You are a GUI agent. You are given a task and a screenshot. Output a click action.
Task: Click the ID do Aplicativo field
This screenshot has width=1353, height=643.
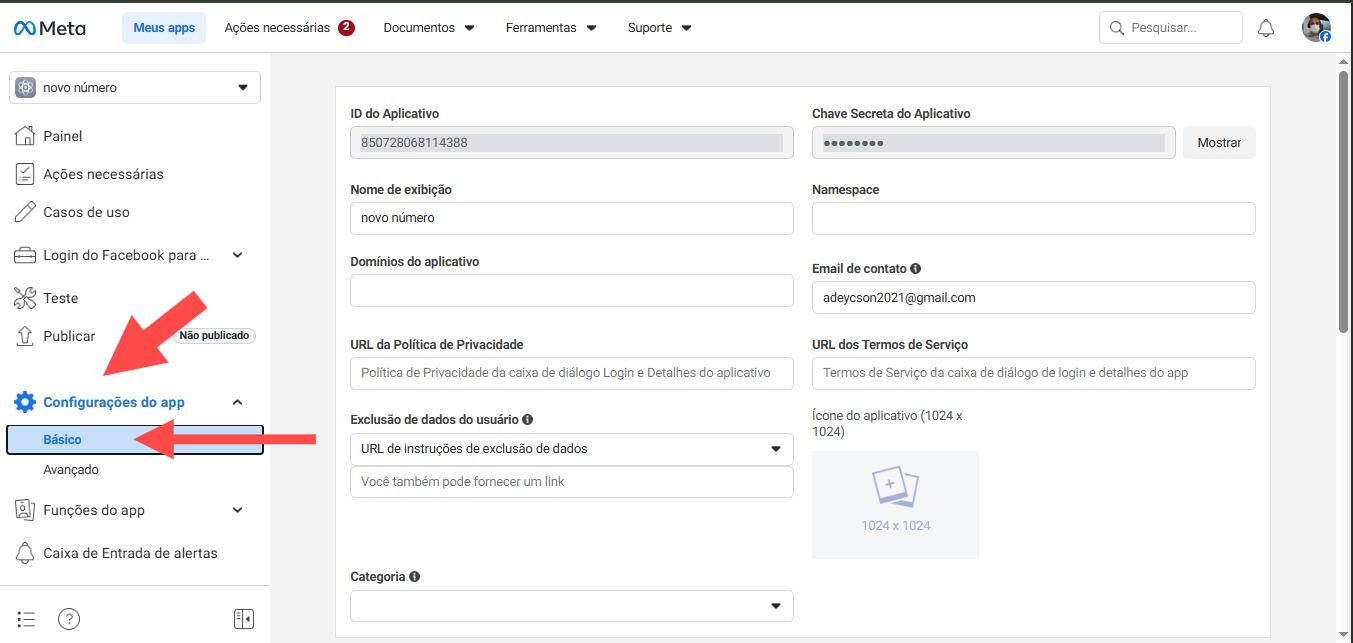[x=572, y=143]
